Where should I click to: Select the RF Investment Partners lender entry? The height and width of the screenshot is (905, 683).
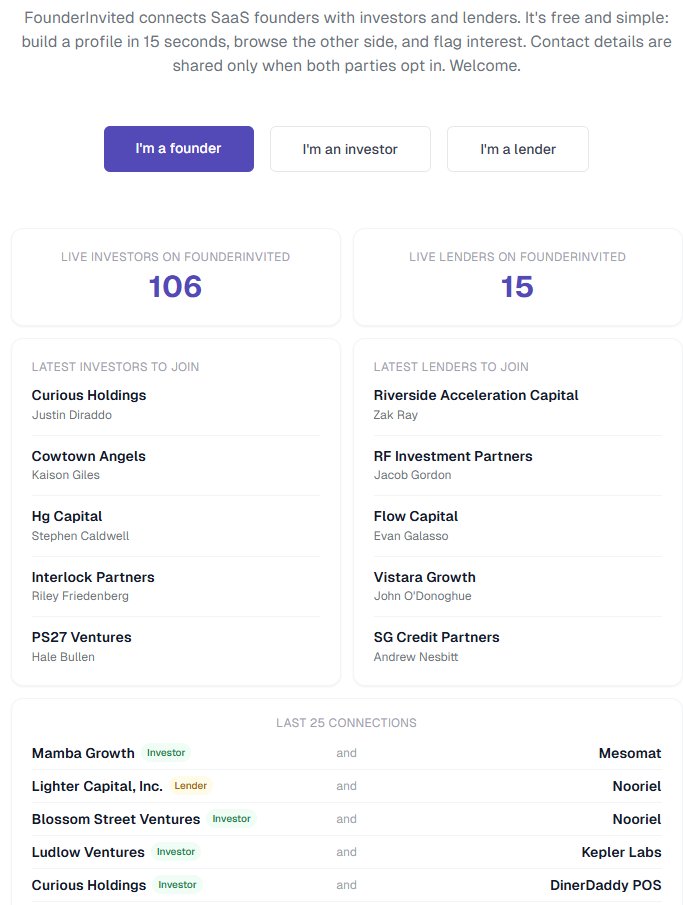[453, 456]
